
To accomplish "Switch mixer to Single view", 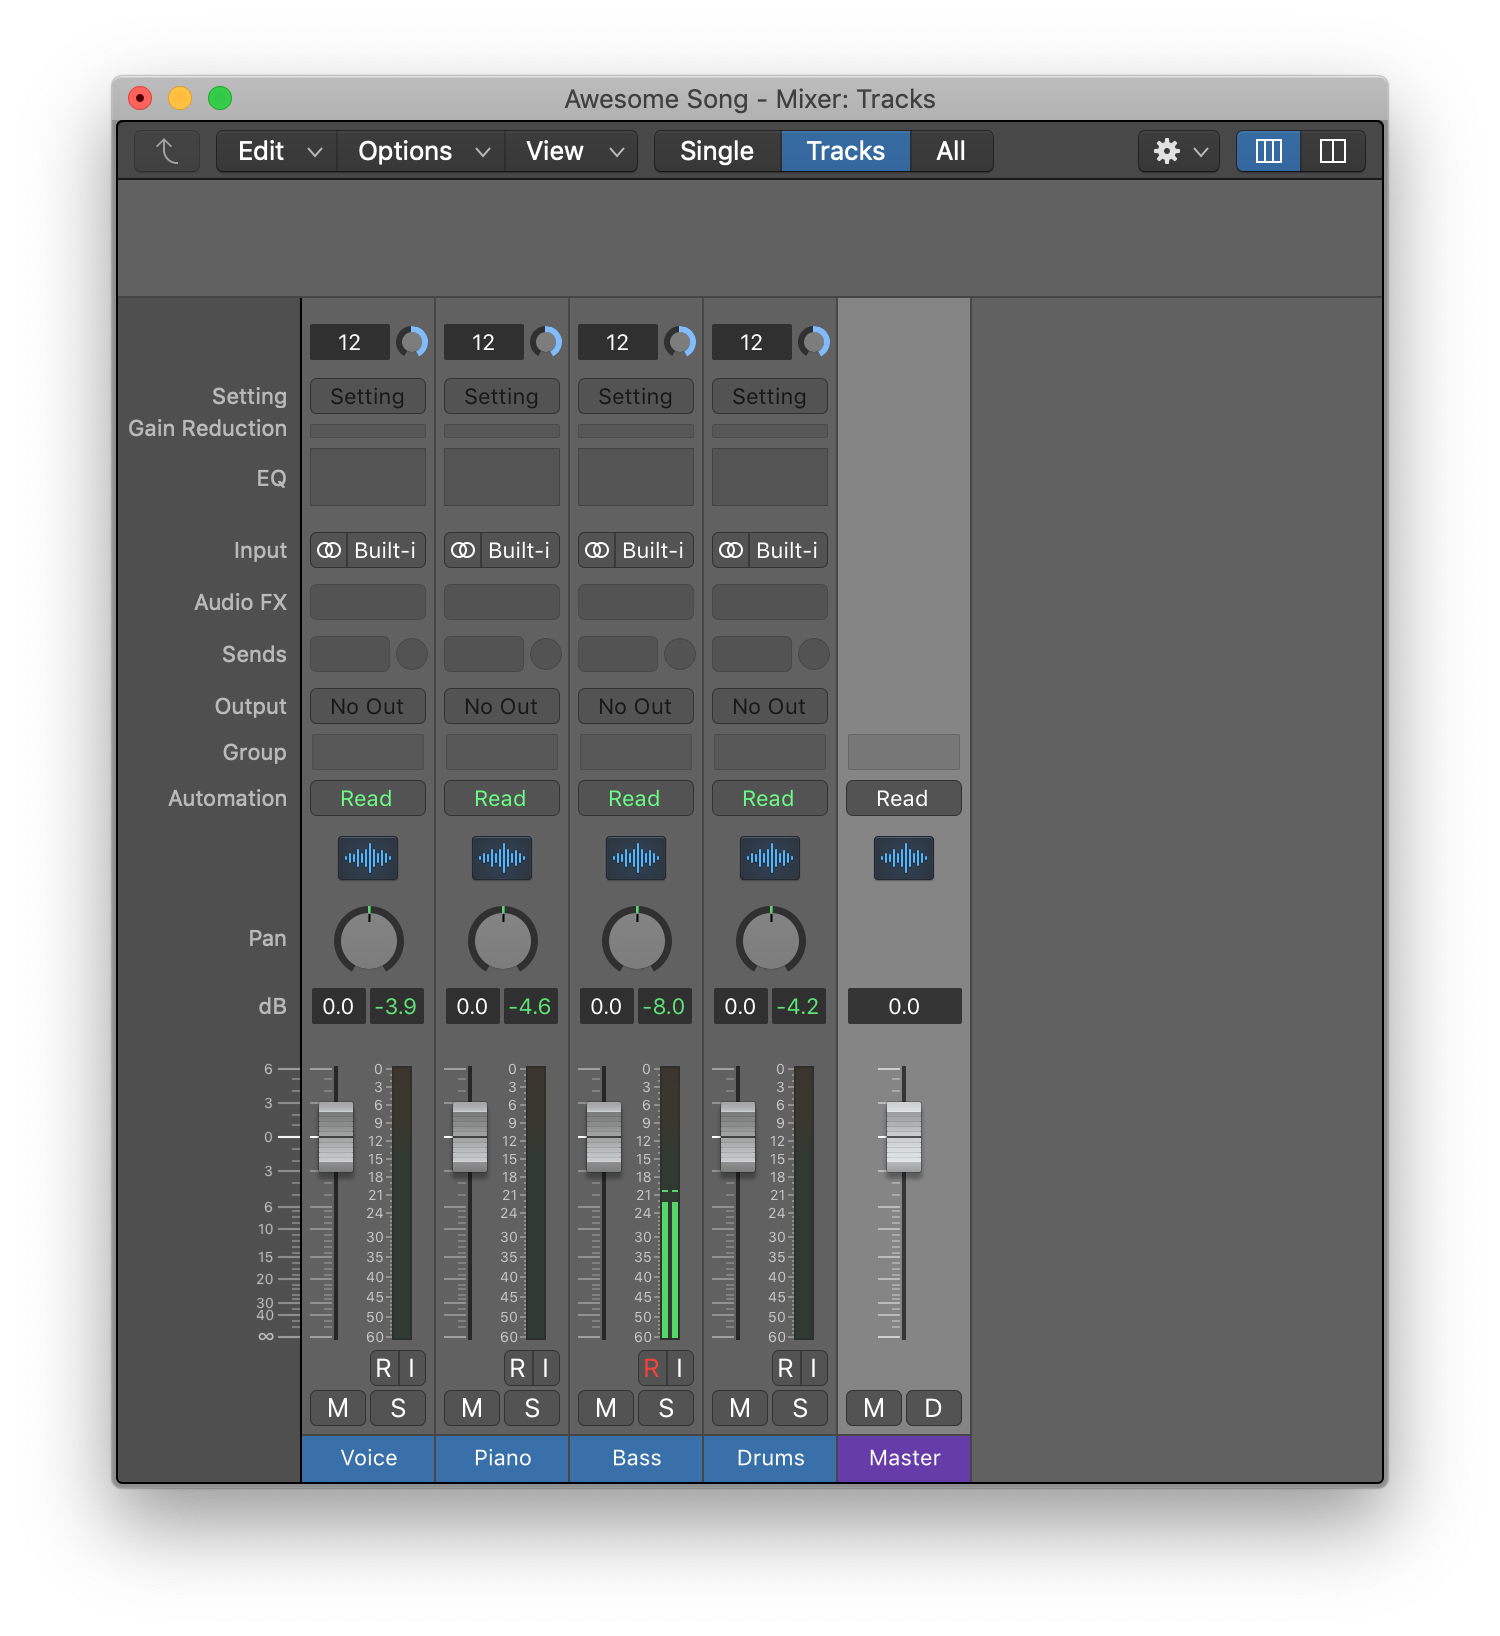I will [717, 151].
